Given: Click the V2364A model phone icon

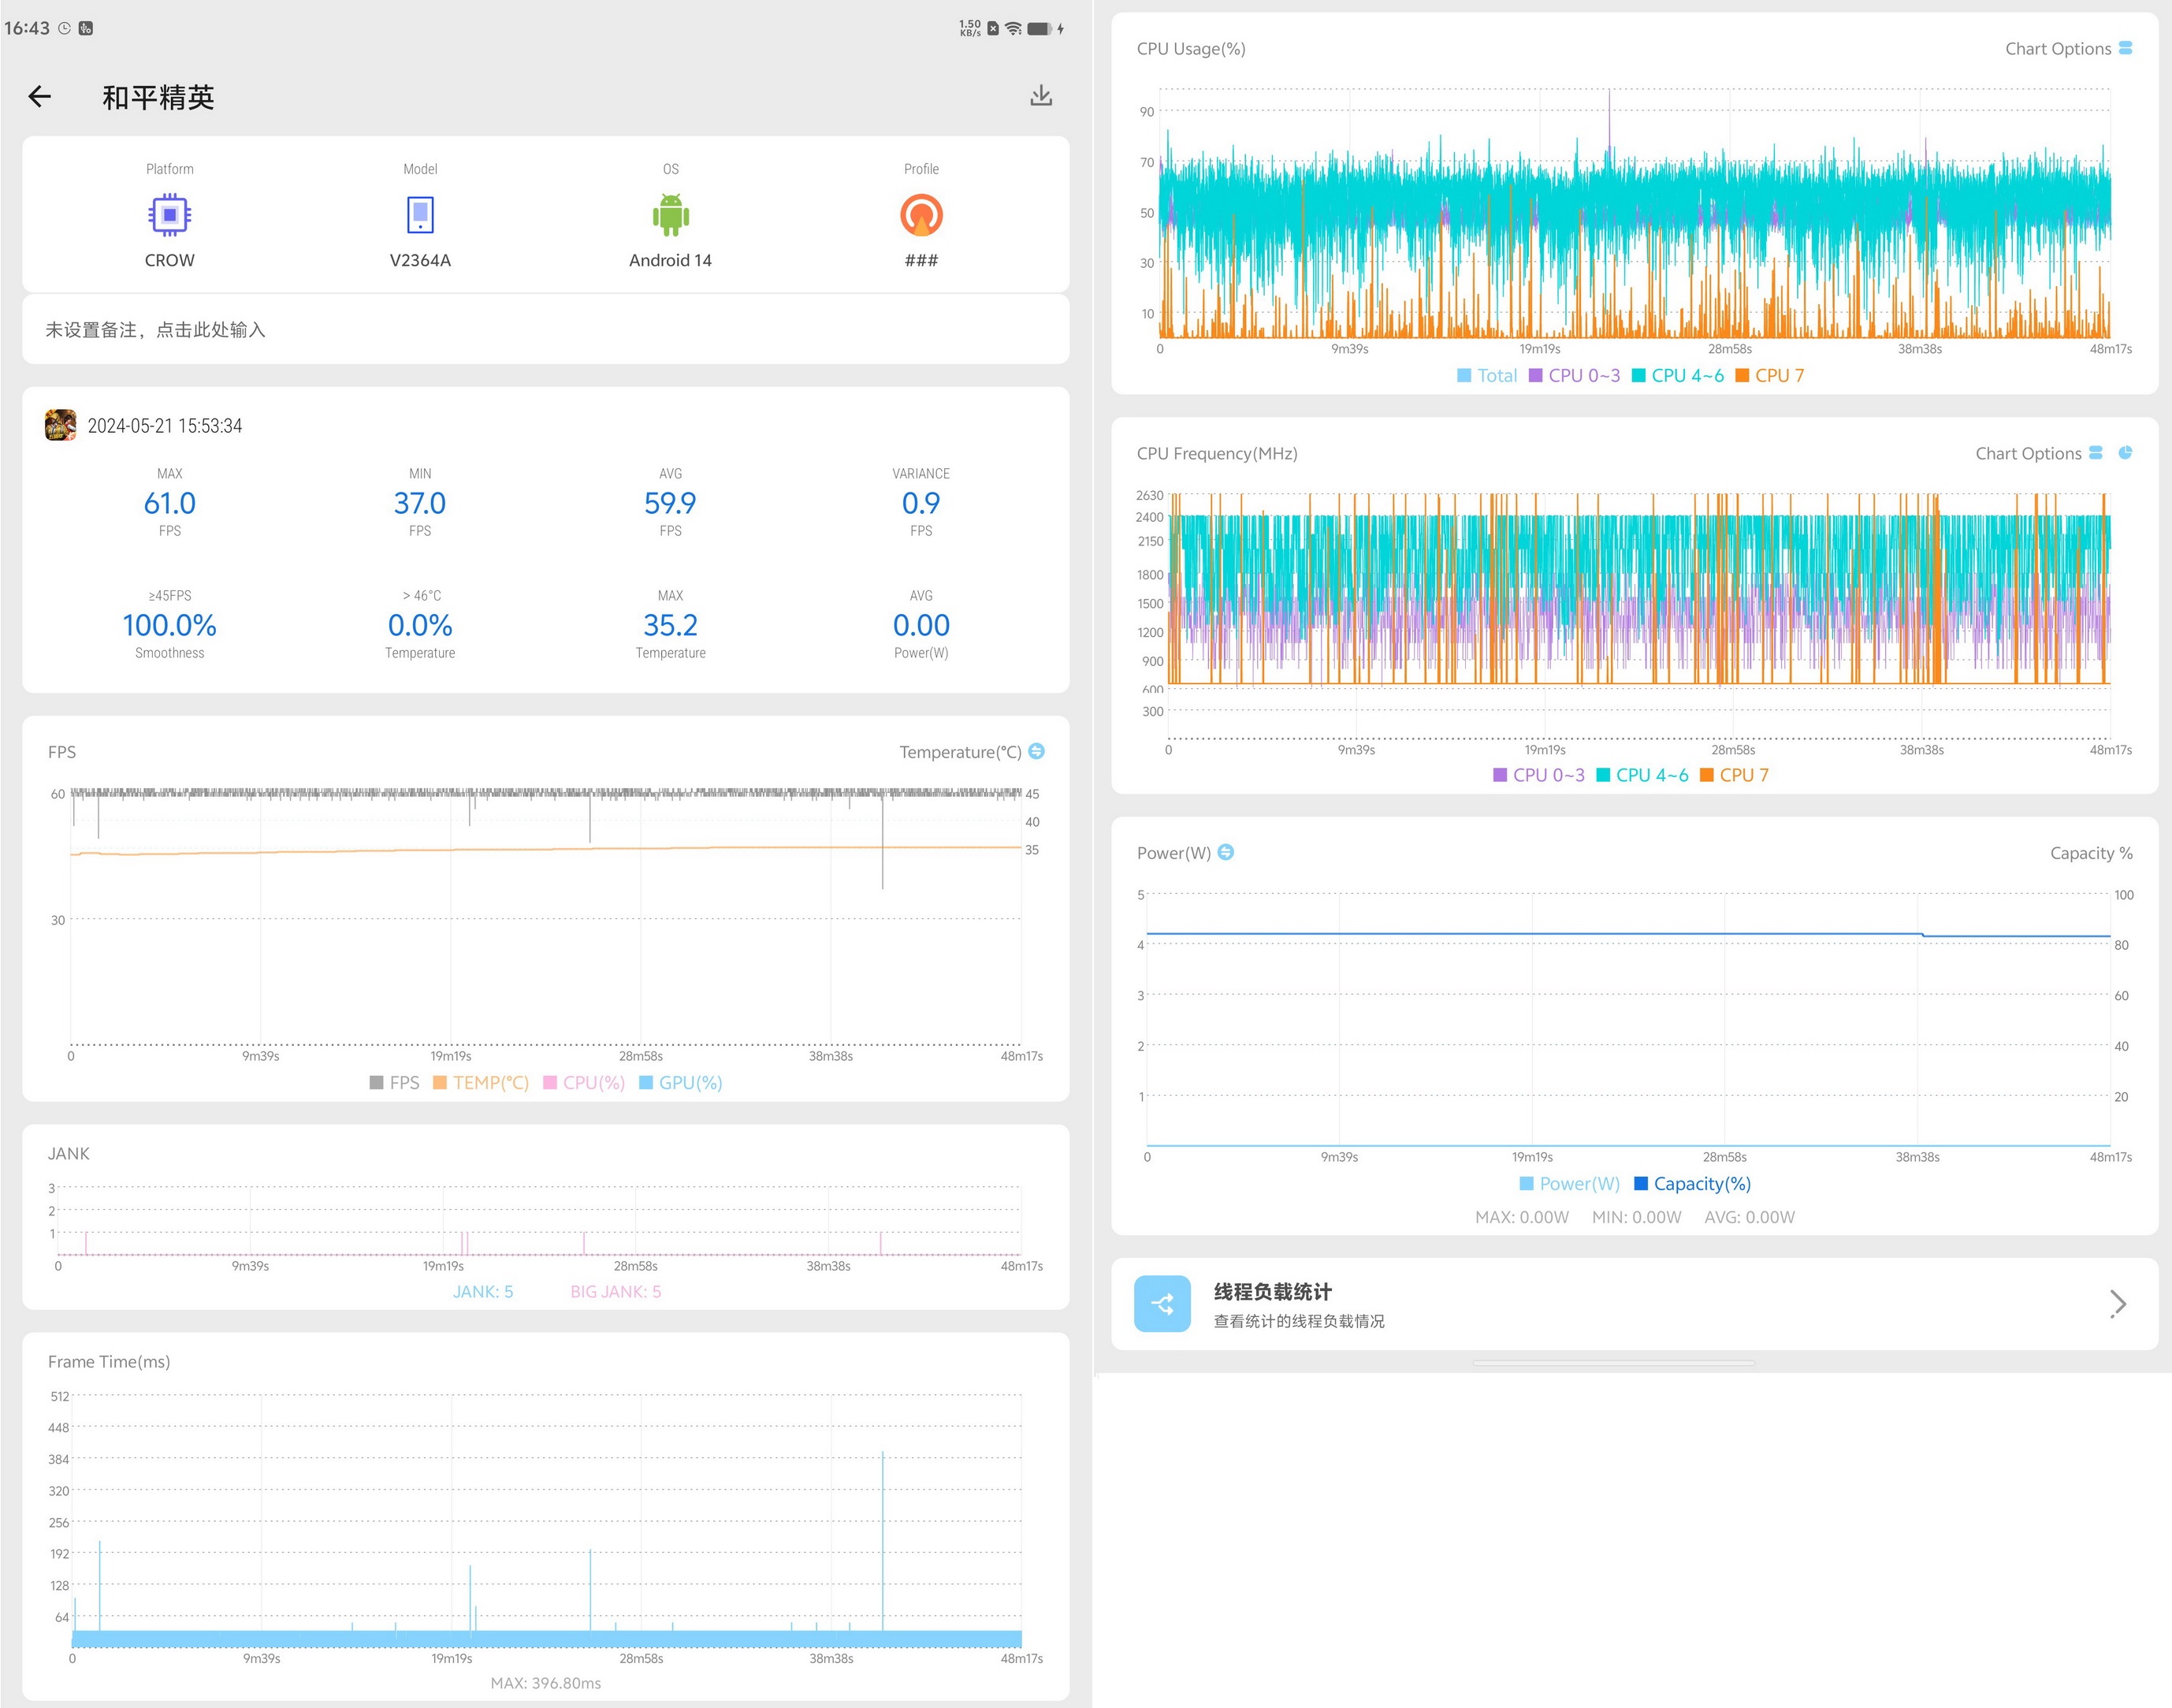Looking at the screenshot, I should pyautogui.click(x=420, y=215).
